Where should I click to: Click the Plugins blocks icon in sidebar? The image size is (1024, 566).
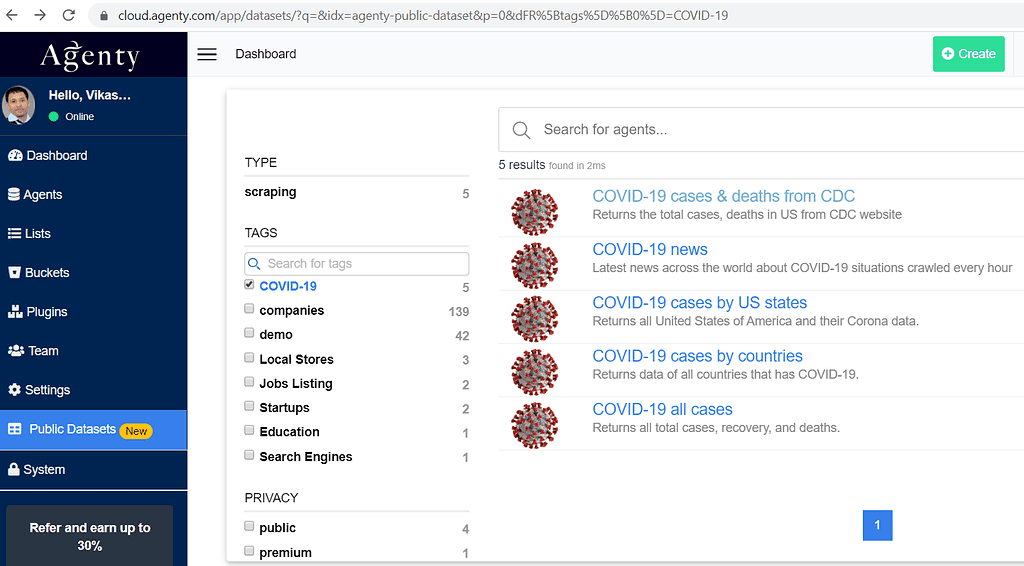pyautogui.click(x=15, y=312)
